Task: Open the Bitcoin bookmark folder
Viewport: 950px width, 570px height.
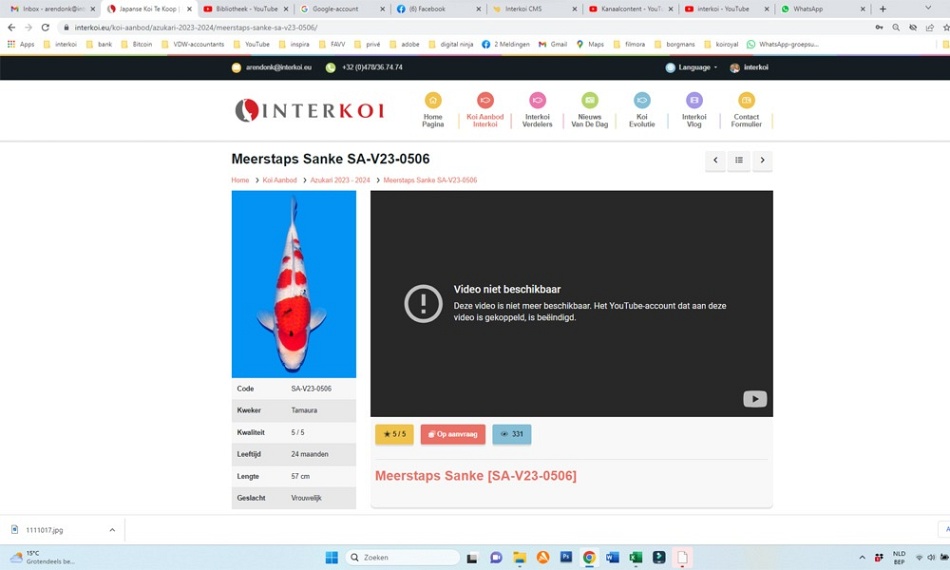Action: tap(136, 44)
